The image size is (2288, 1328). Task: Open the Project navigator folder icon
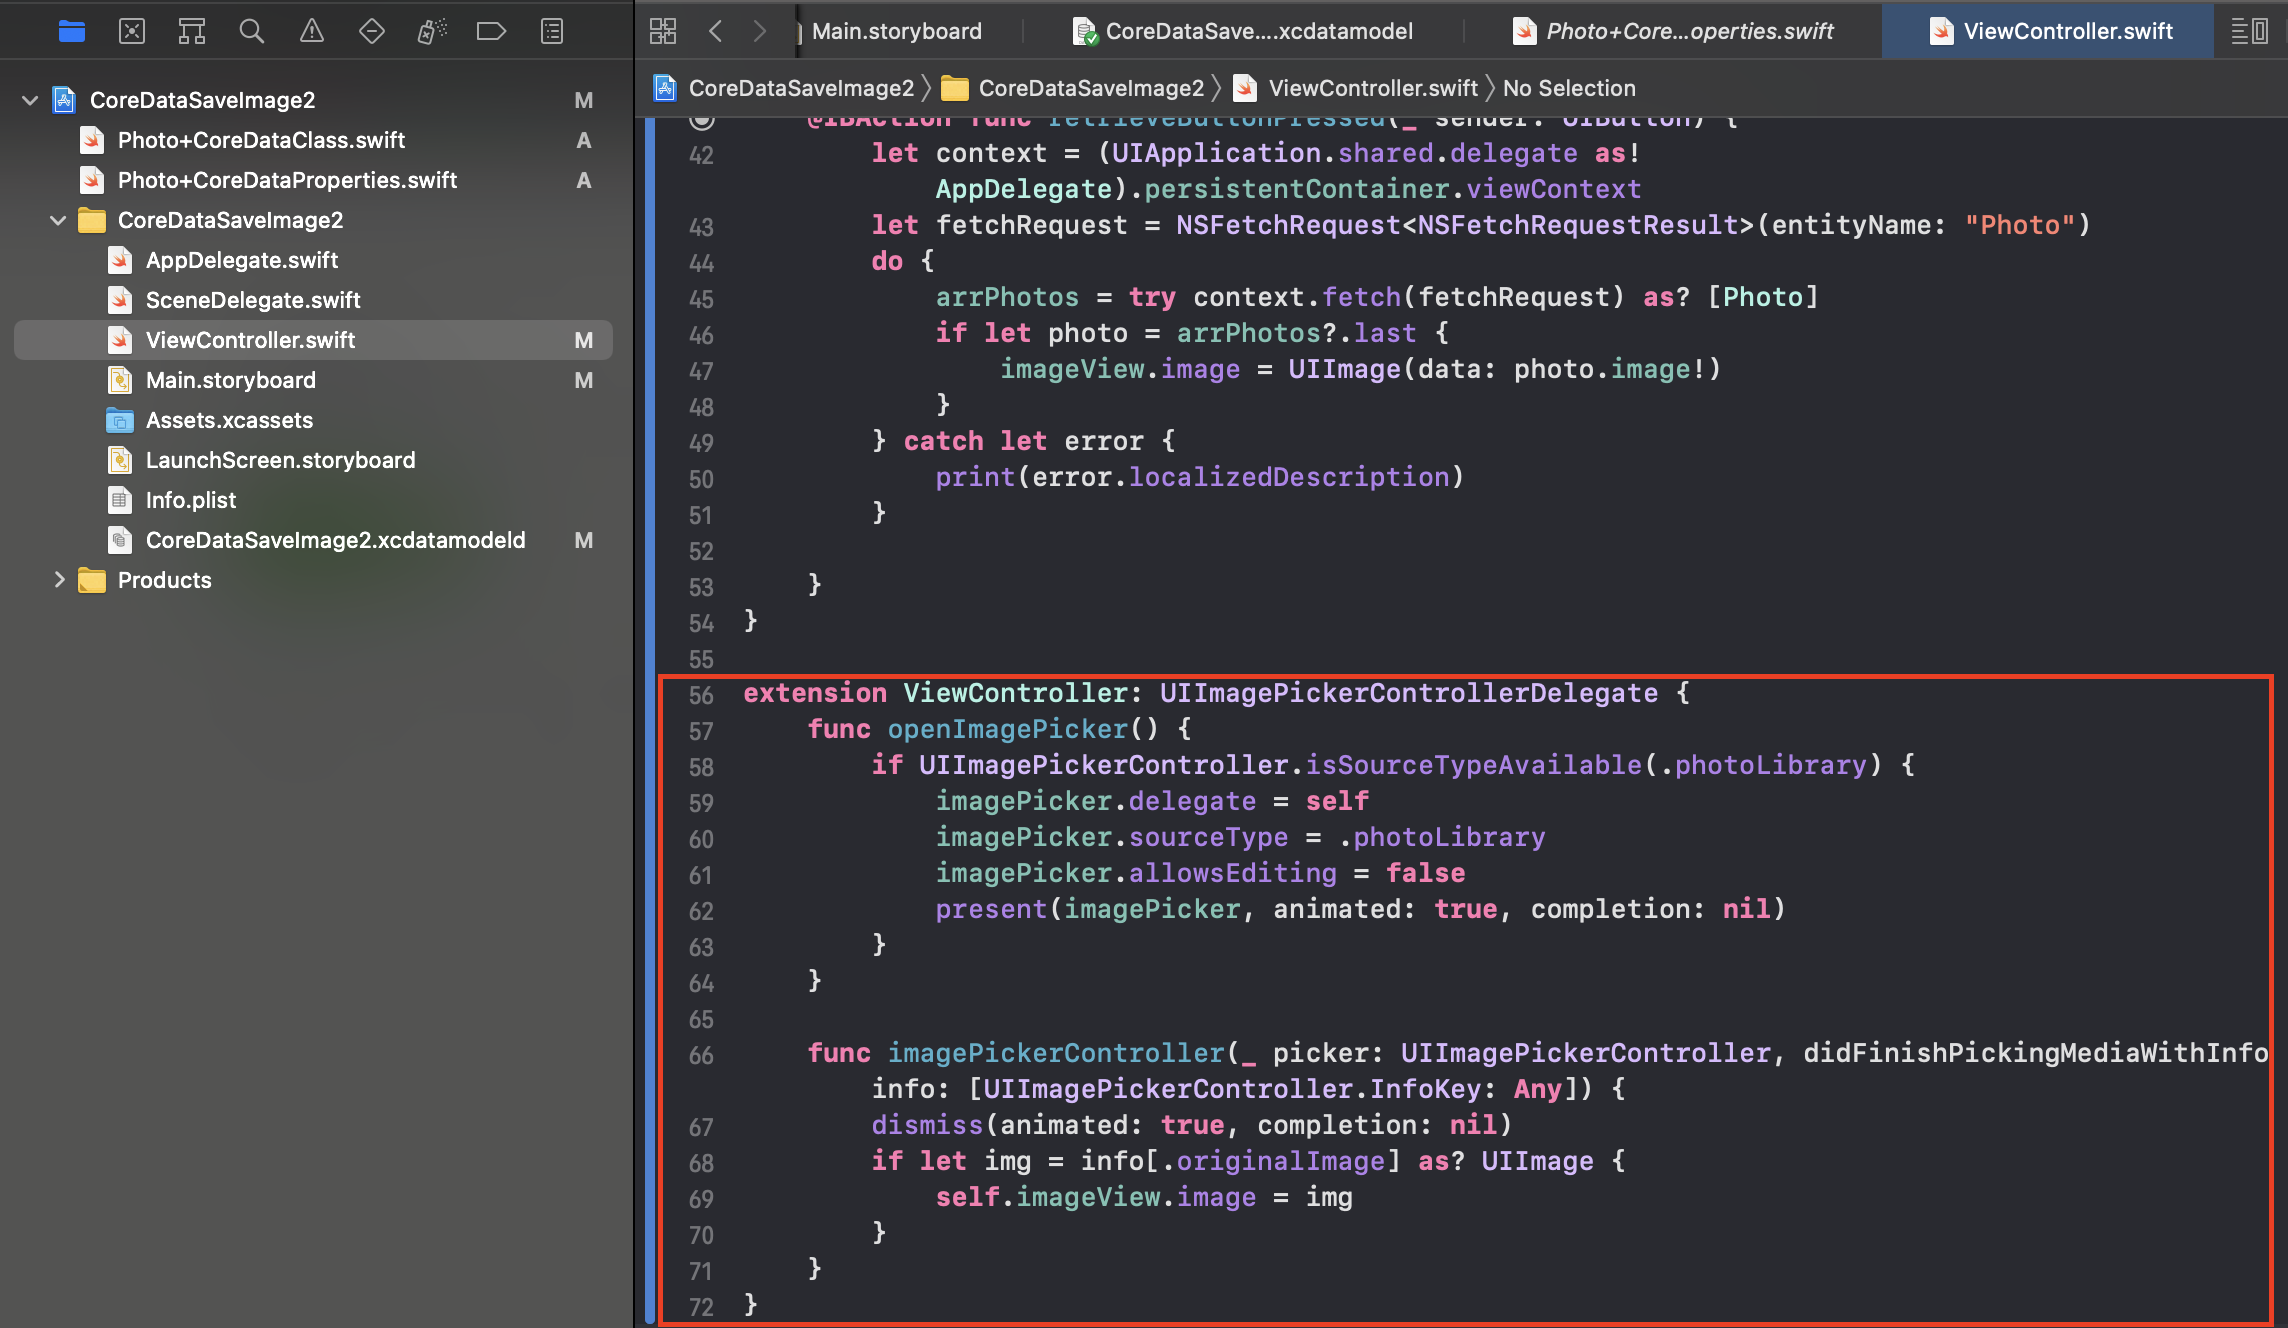pyautogui.click(x=72, y=31)
